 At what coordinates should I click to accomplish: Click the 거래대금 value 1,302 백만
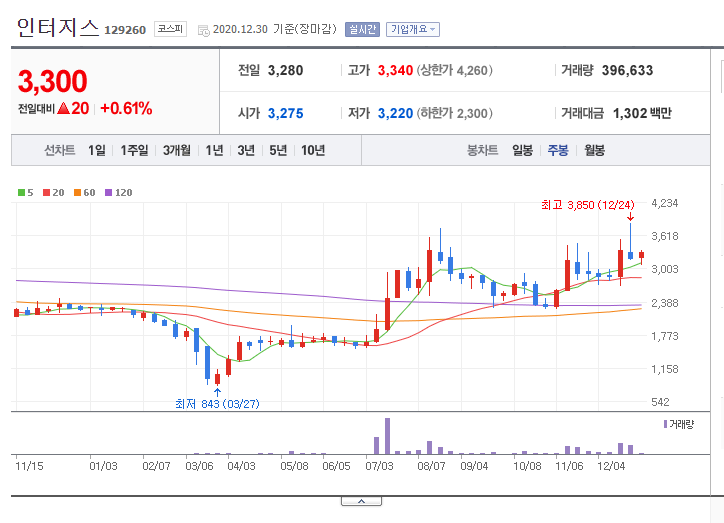pos(642,114)
